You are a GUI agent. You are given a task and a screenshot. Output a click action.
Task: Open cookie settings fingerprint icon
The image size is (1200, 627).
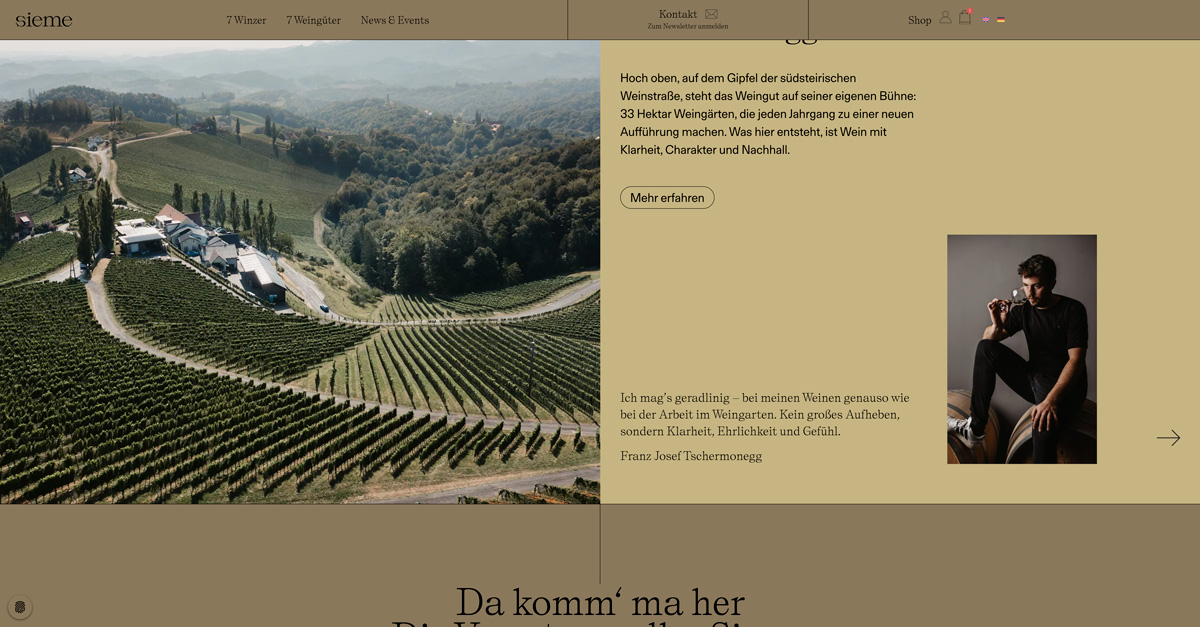[20, 607]
